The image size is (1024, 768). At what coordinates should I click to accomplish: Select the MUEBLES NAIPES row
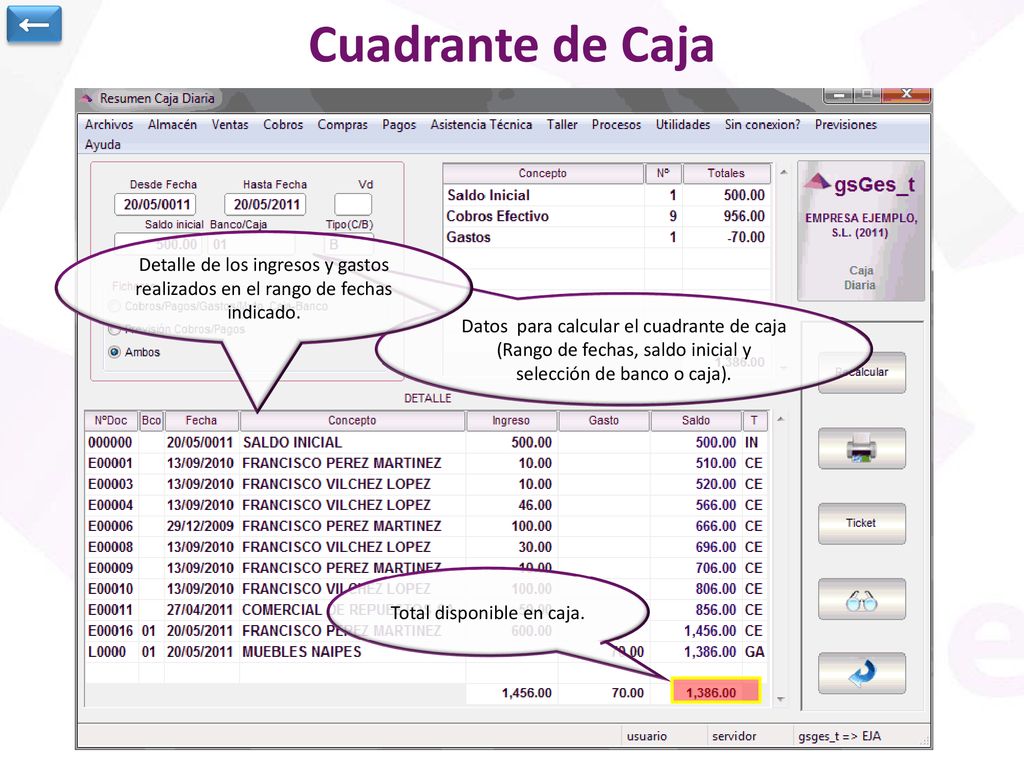coord(426,652)
